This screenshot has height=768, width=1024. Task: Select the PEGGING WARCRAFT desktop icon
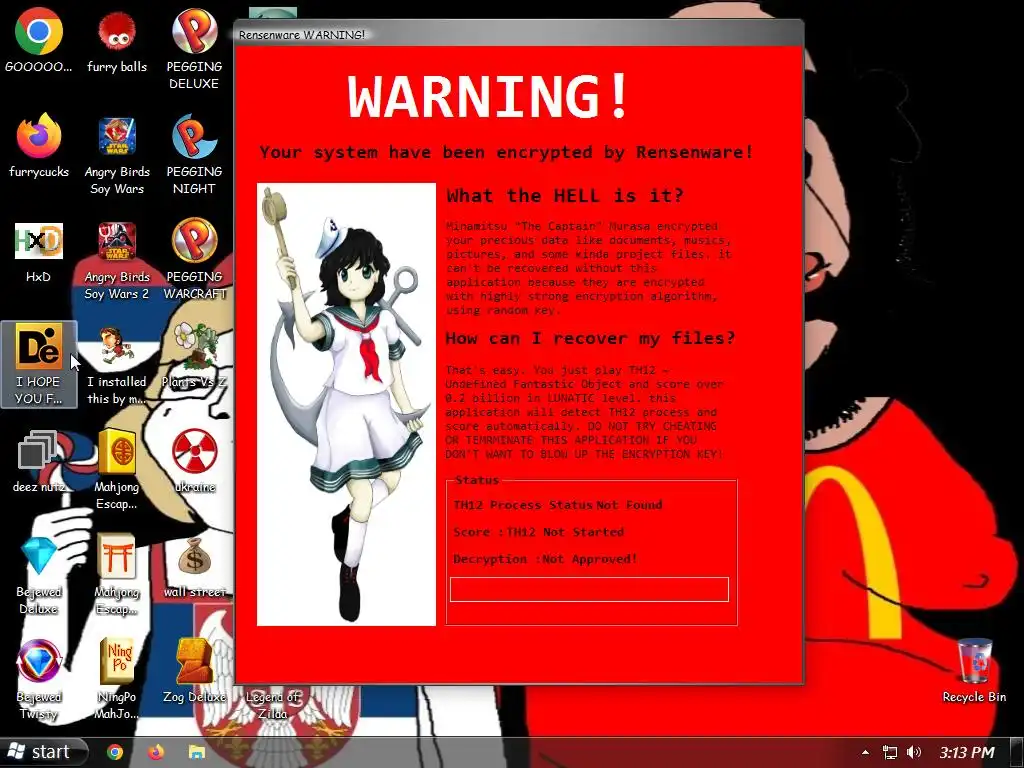[x=194, y=260]
